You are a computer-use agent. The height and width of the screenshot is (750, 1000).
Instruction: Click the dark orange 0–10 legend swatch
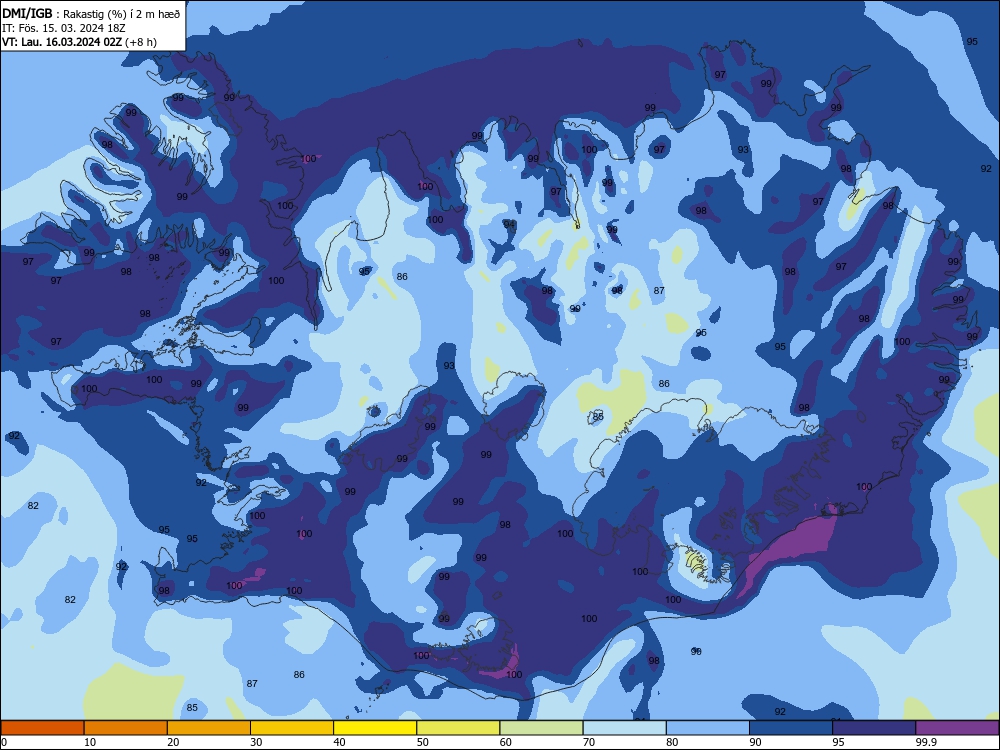[x=42, y=728]
